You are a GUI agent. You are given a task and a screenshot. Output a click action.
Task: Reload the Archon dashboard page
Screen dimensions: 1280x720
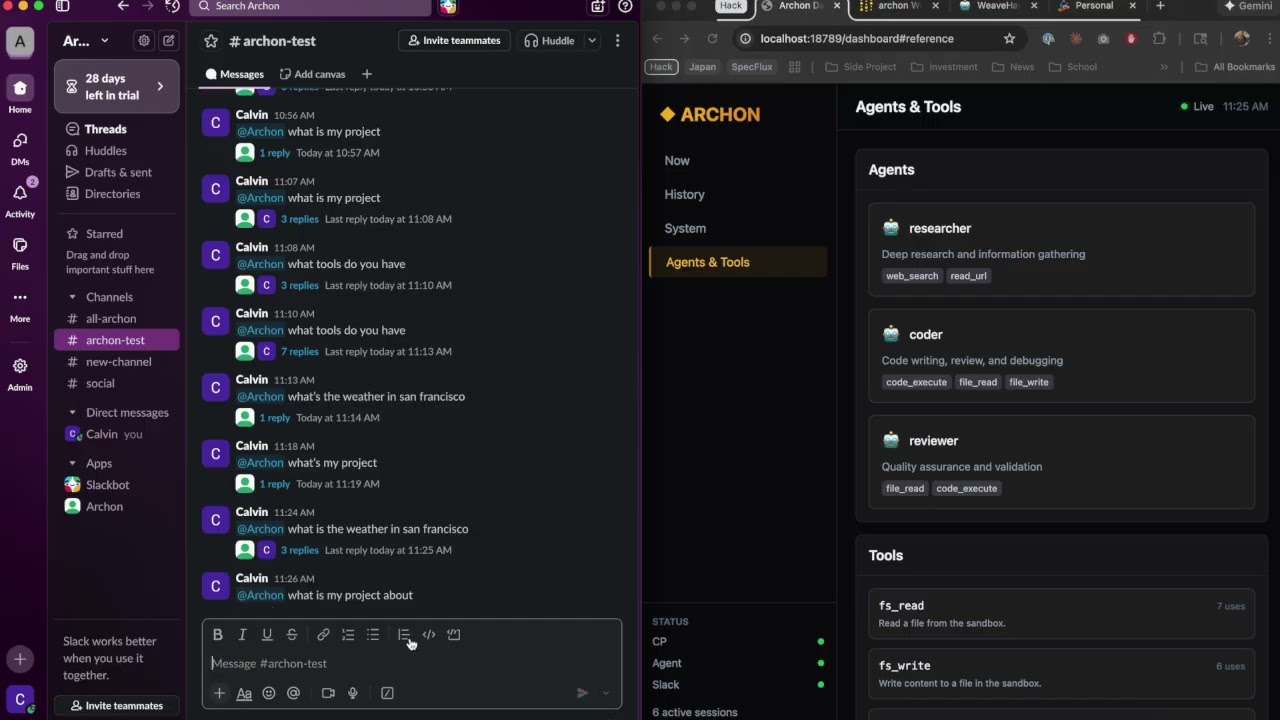[x=712, y=39]
